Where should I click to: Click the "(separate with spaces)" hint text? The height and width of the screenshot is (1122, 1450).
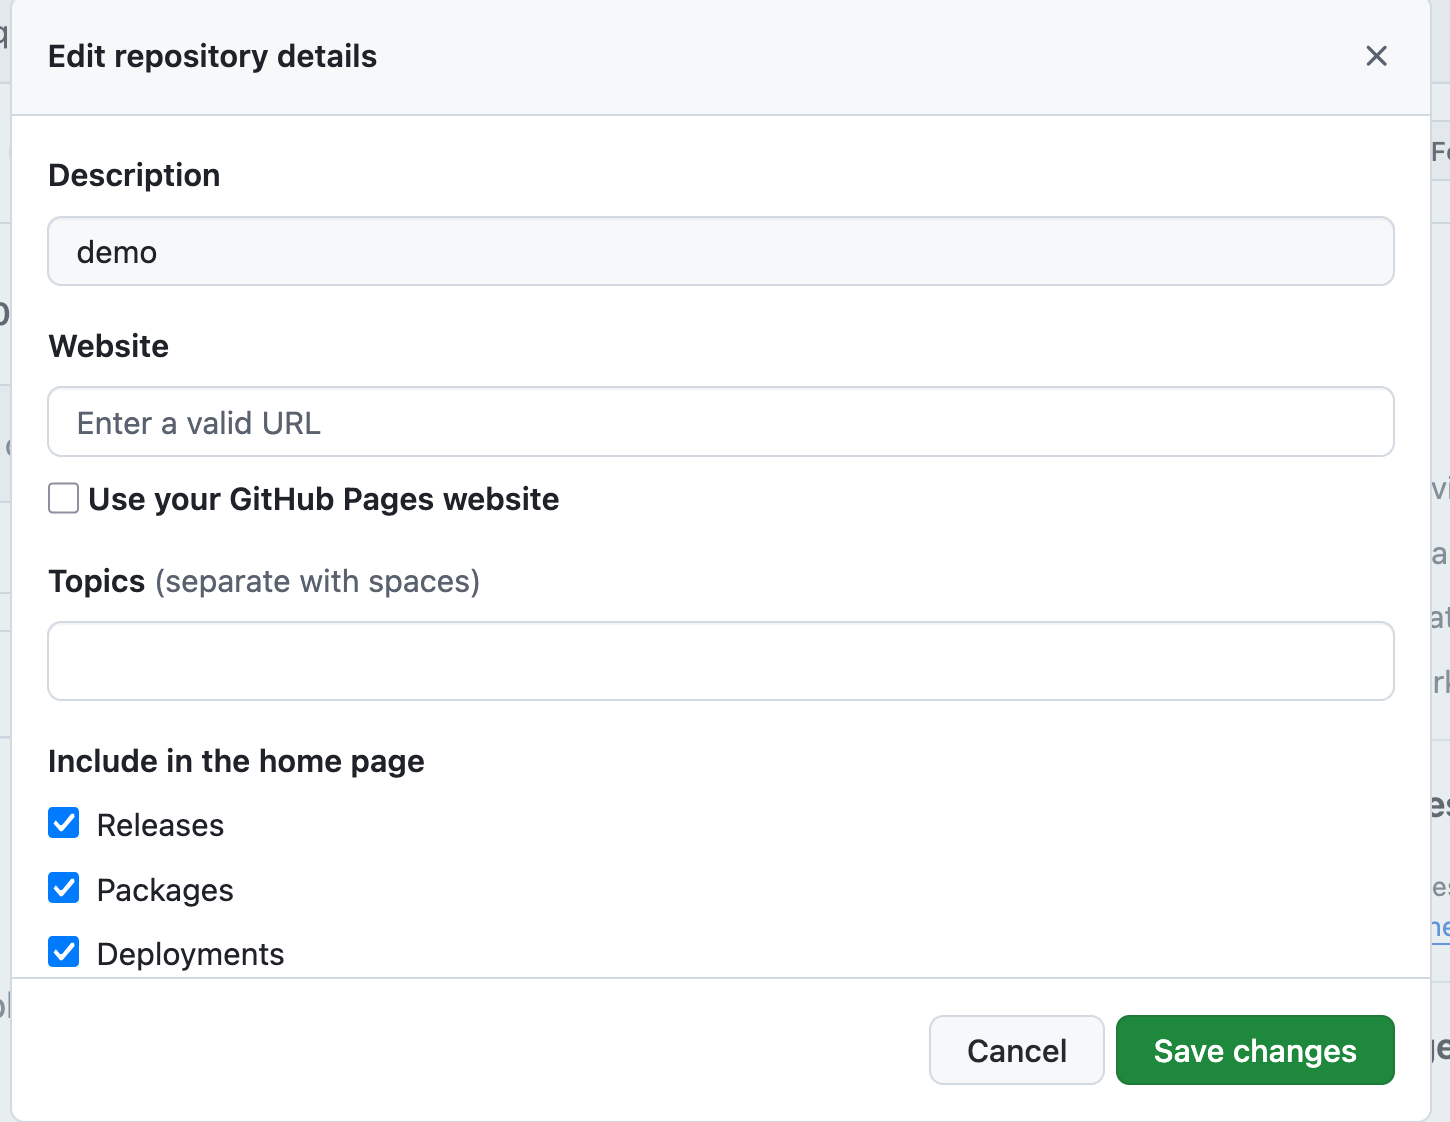(x=317, y=581)
